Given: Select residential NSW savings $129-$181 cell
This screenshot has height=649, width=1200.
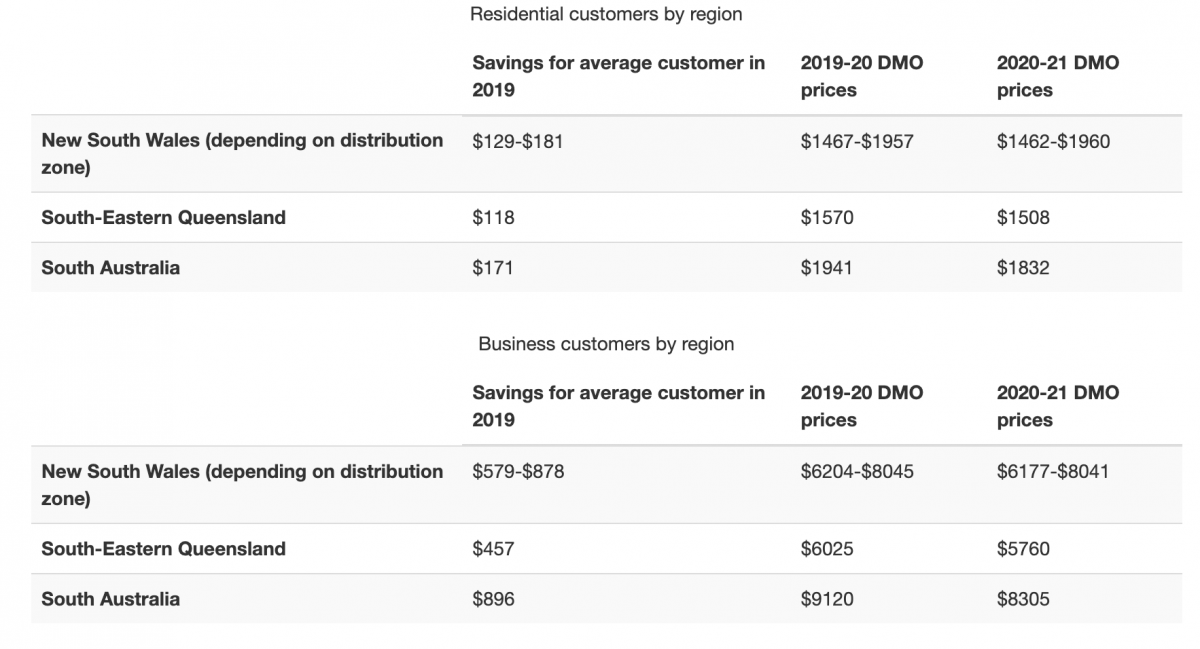Looking at the screenshot, I should click(x=518, y=142).
